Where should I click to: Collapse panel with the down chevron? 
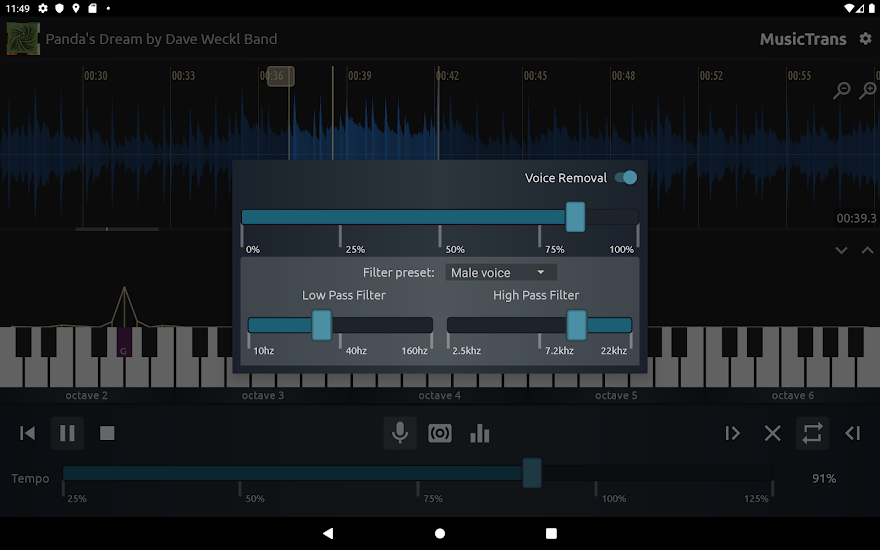[x=842, y=250]
